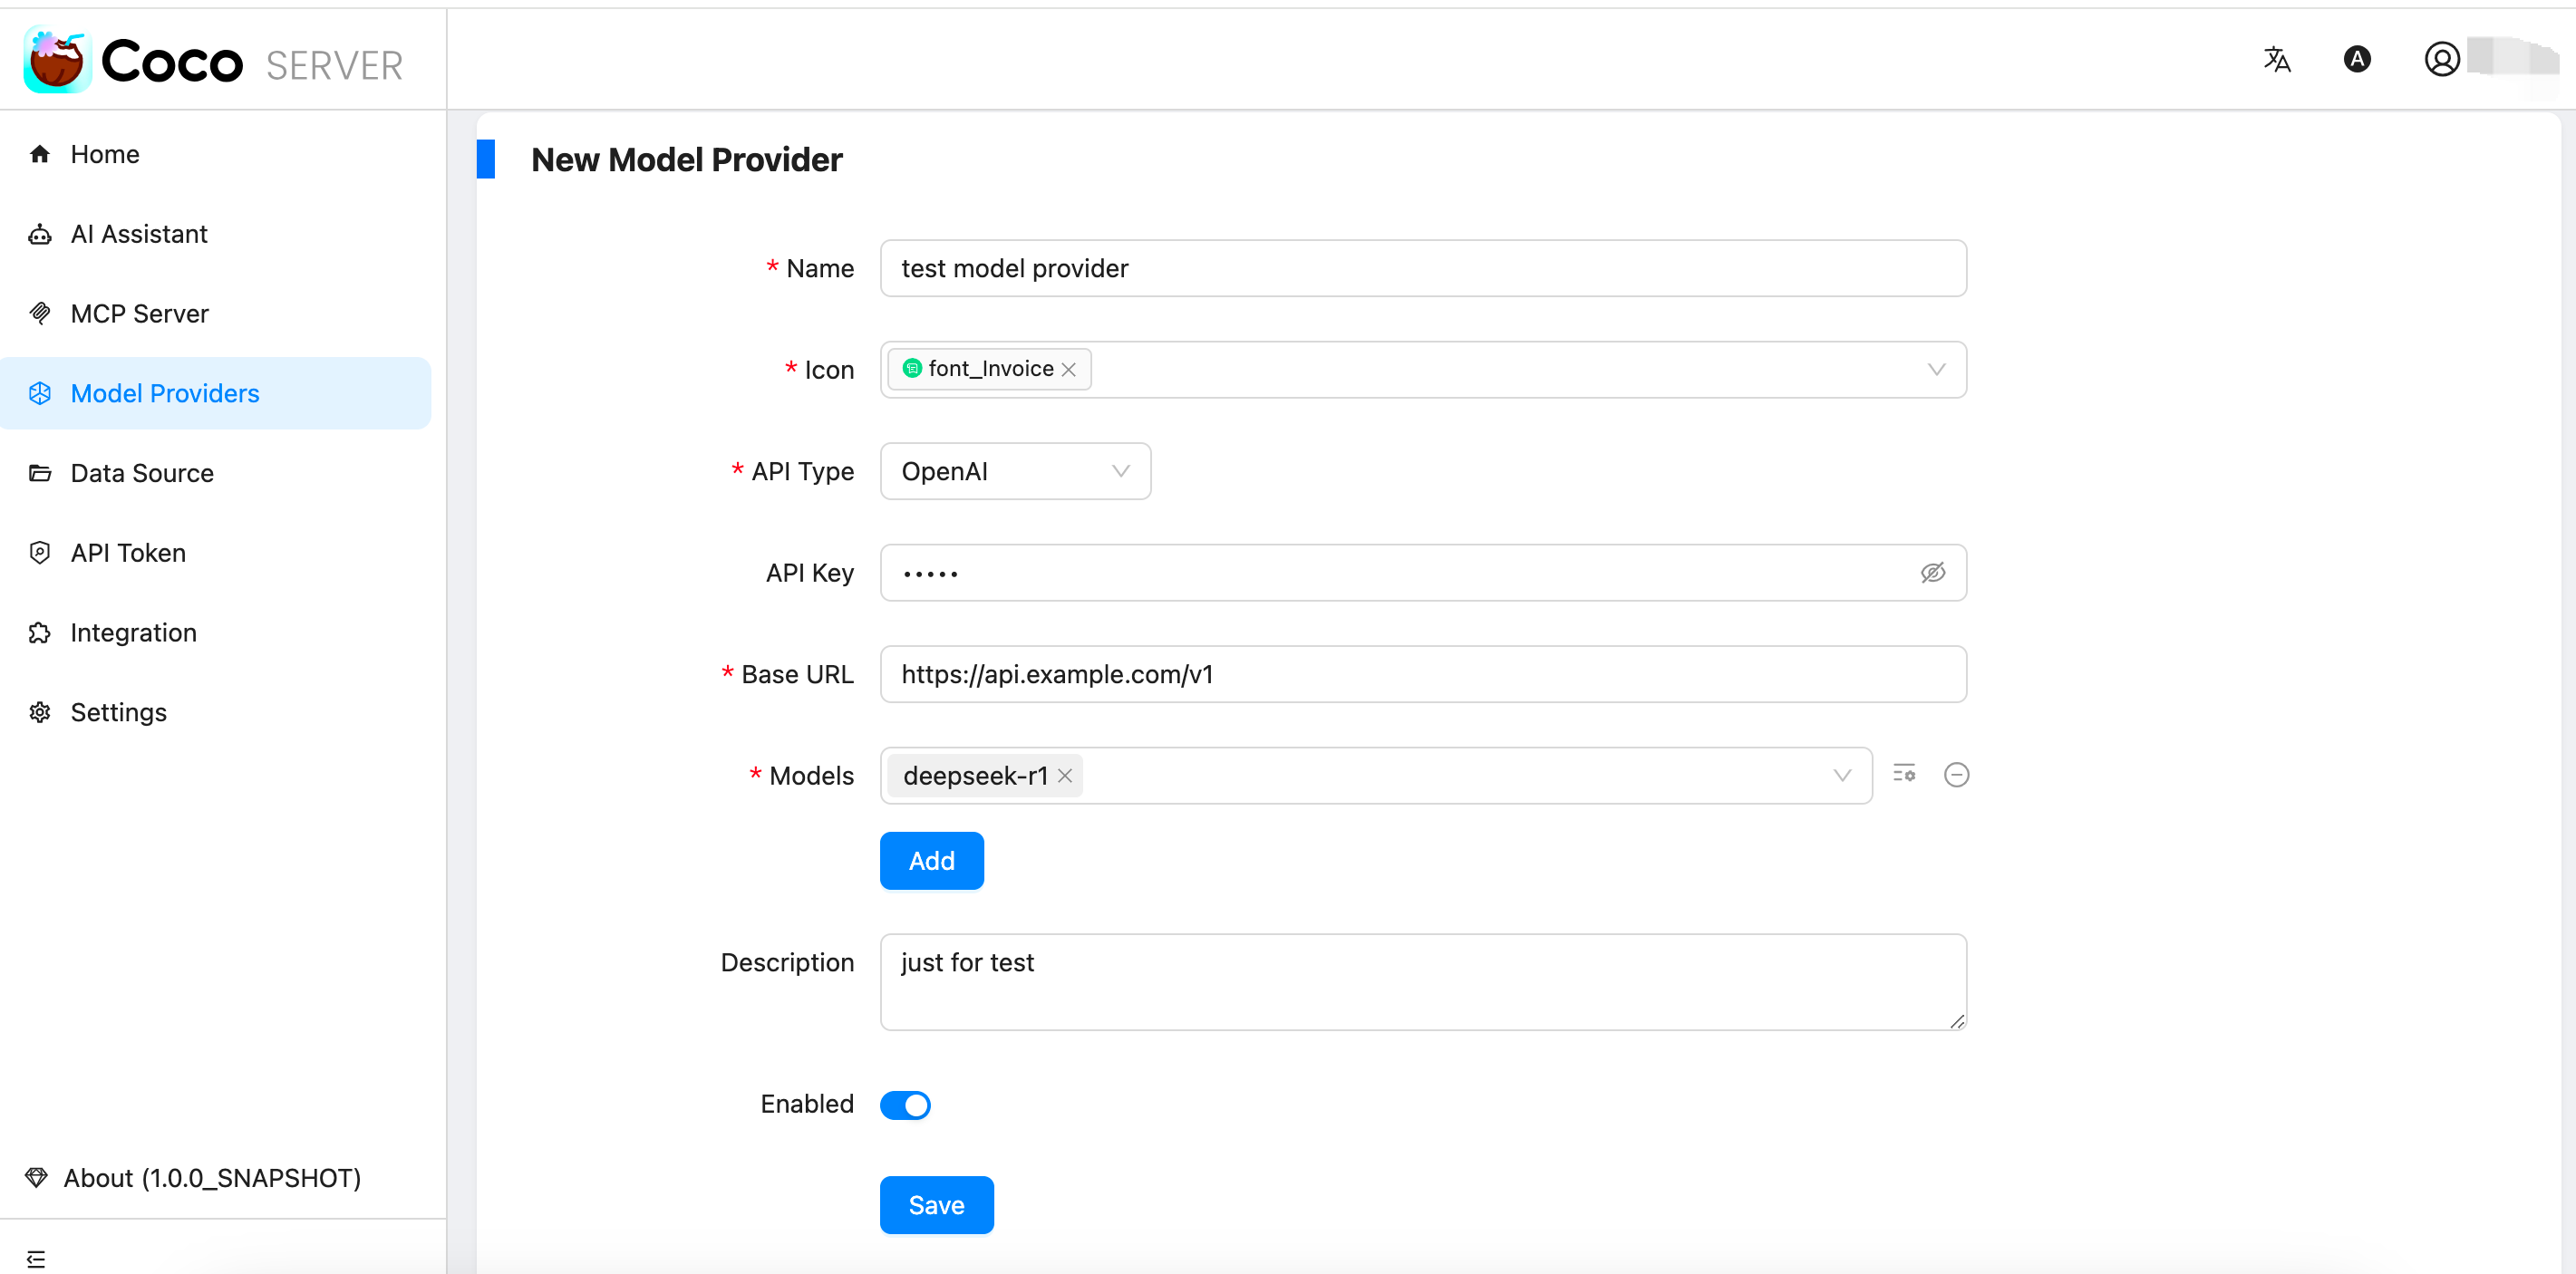Remove the deepseek-r1 model tag

point(1065,776)
